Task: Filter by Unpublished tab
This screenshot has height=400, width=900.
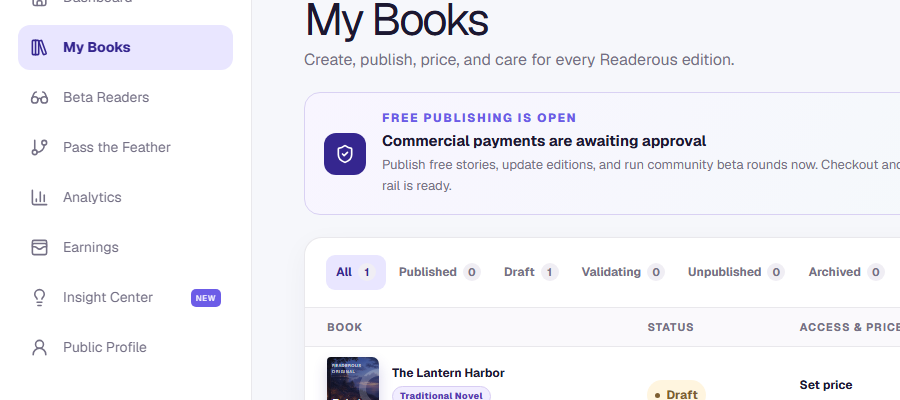Action: (736, 272)
